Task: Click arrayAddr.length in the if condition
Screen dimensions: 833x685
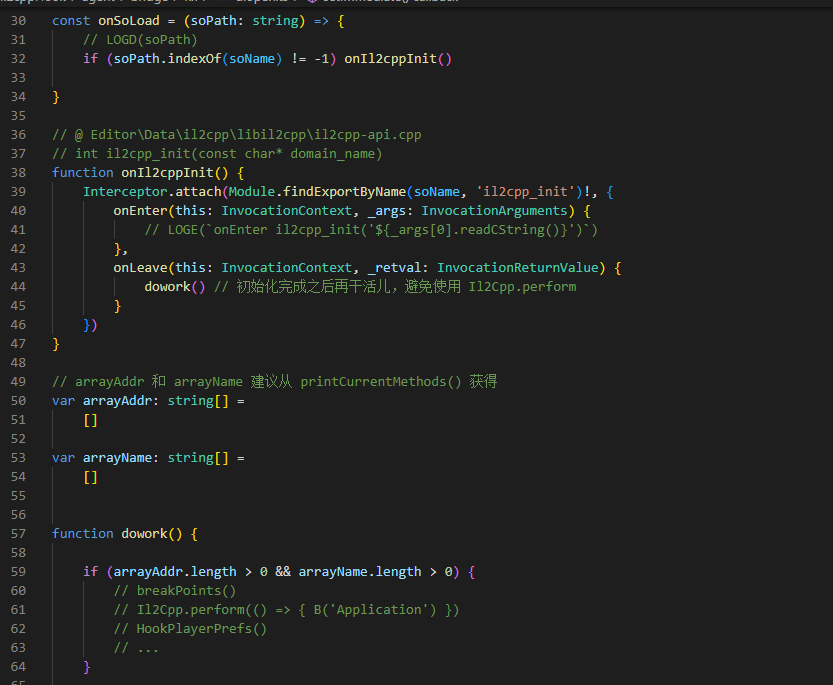Action: (175, 572)
